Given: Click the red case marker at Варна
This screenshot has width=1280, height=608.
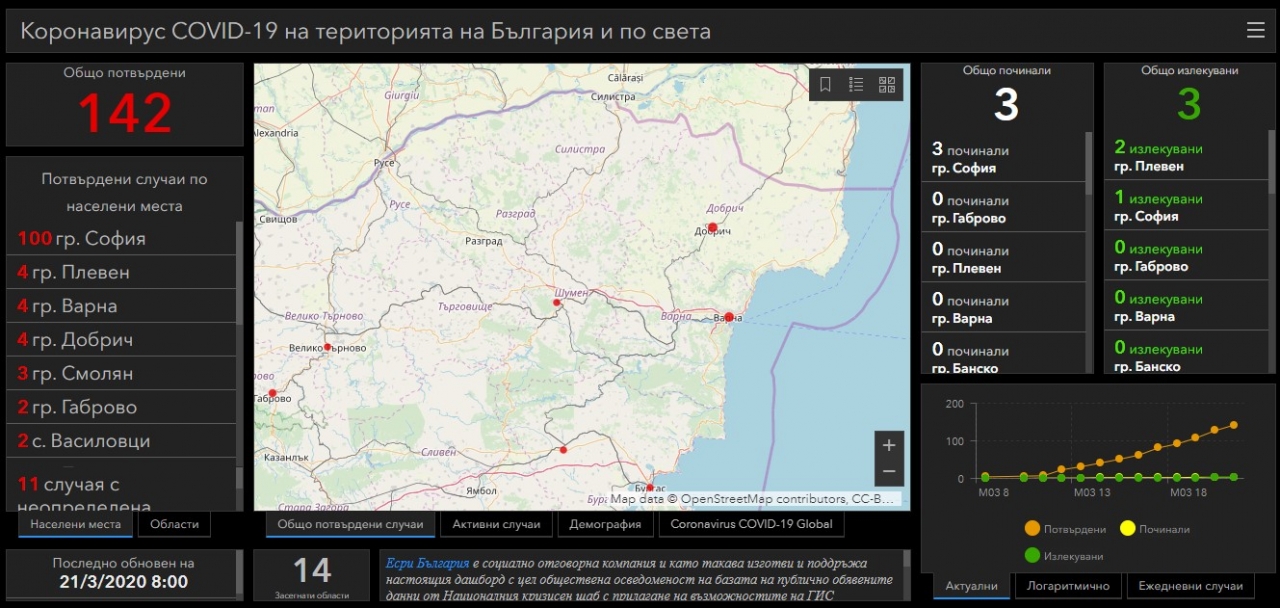Looking at the screenshot, I should click(x=729, y=317).
